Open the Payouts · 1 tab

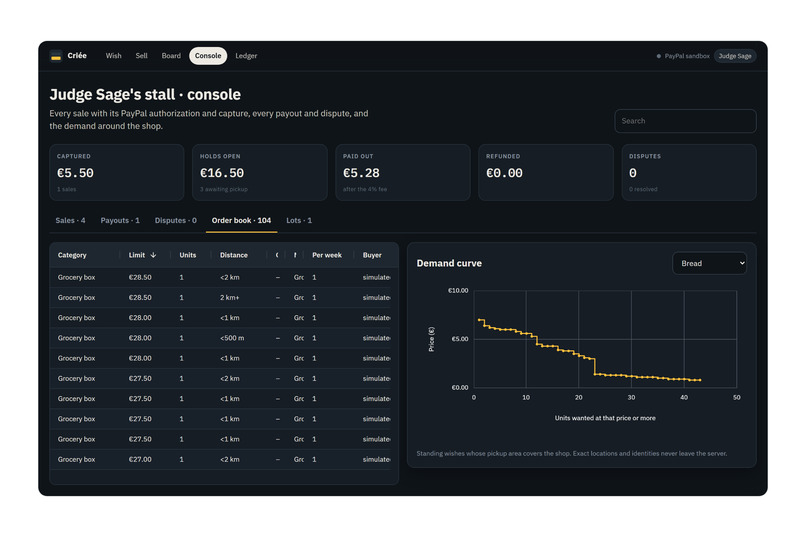pyautogui.click(x=120, y=220)
